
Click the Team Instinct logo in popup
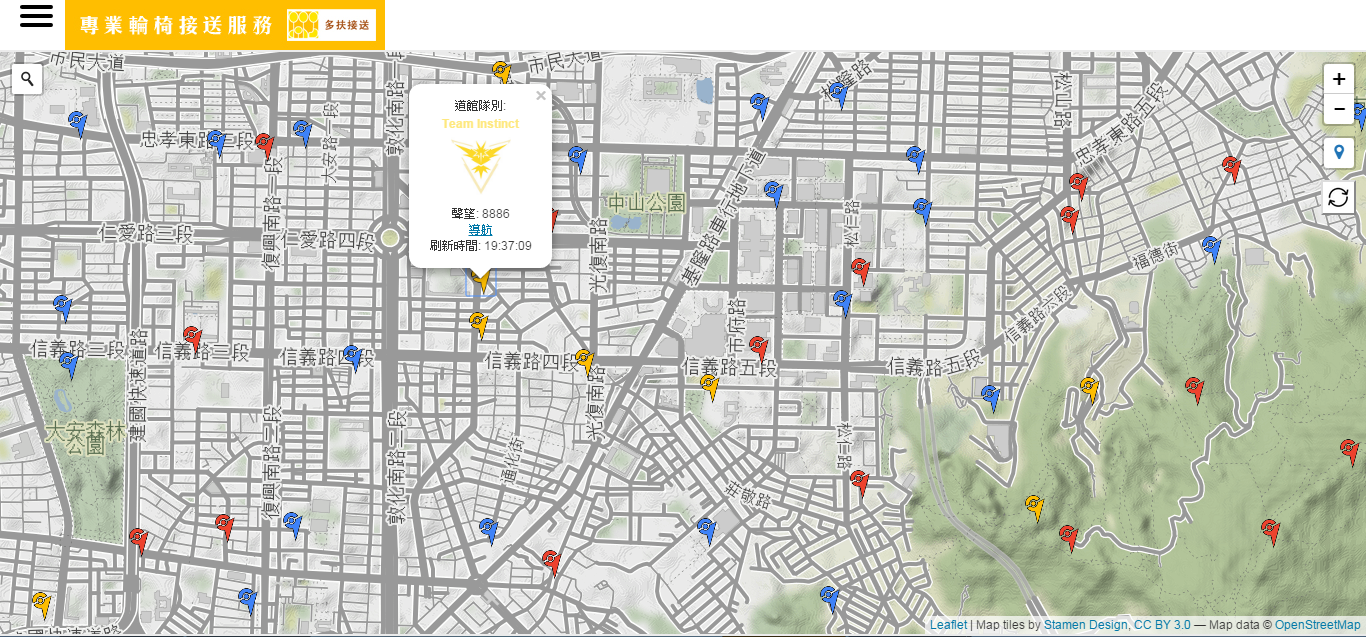[480, 165]
